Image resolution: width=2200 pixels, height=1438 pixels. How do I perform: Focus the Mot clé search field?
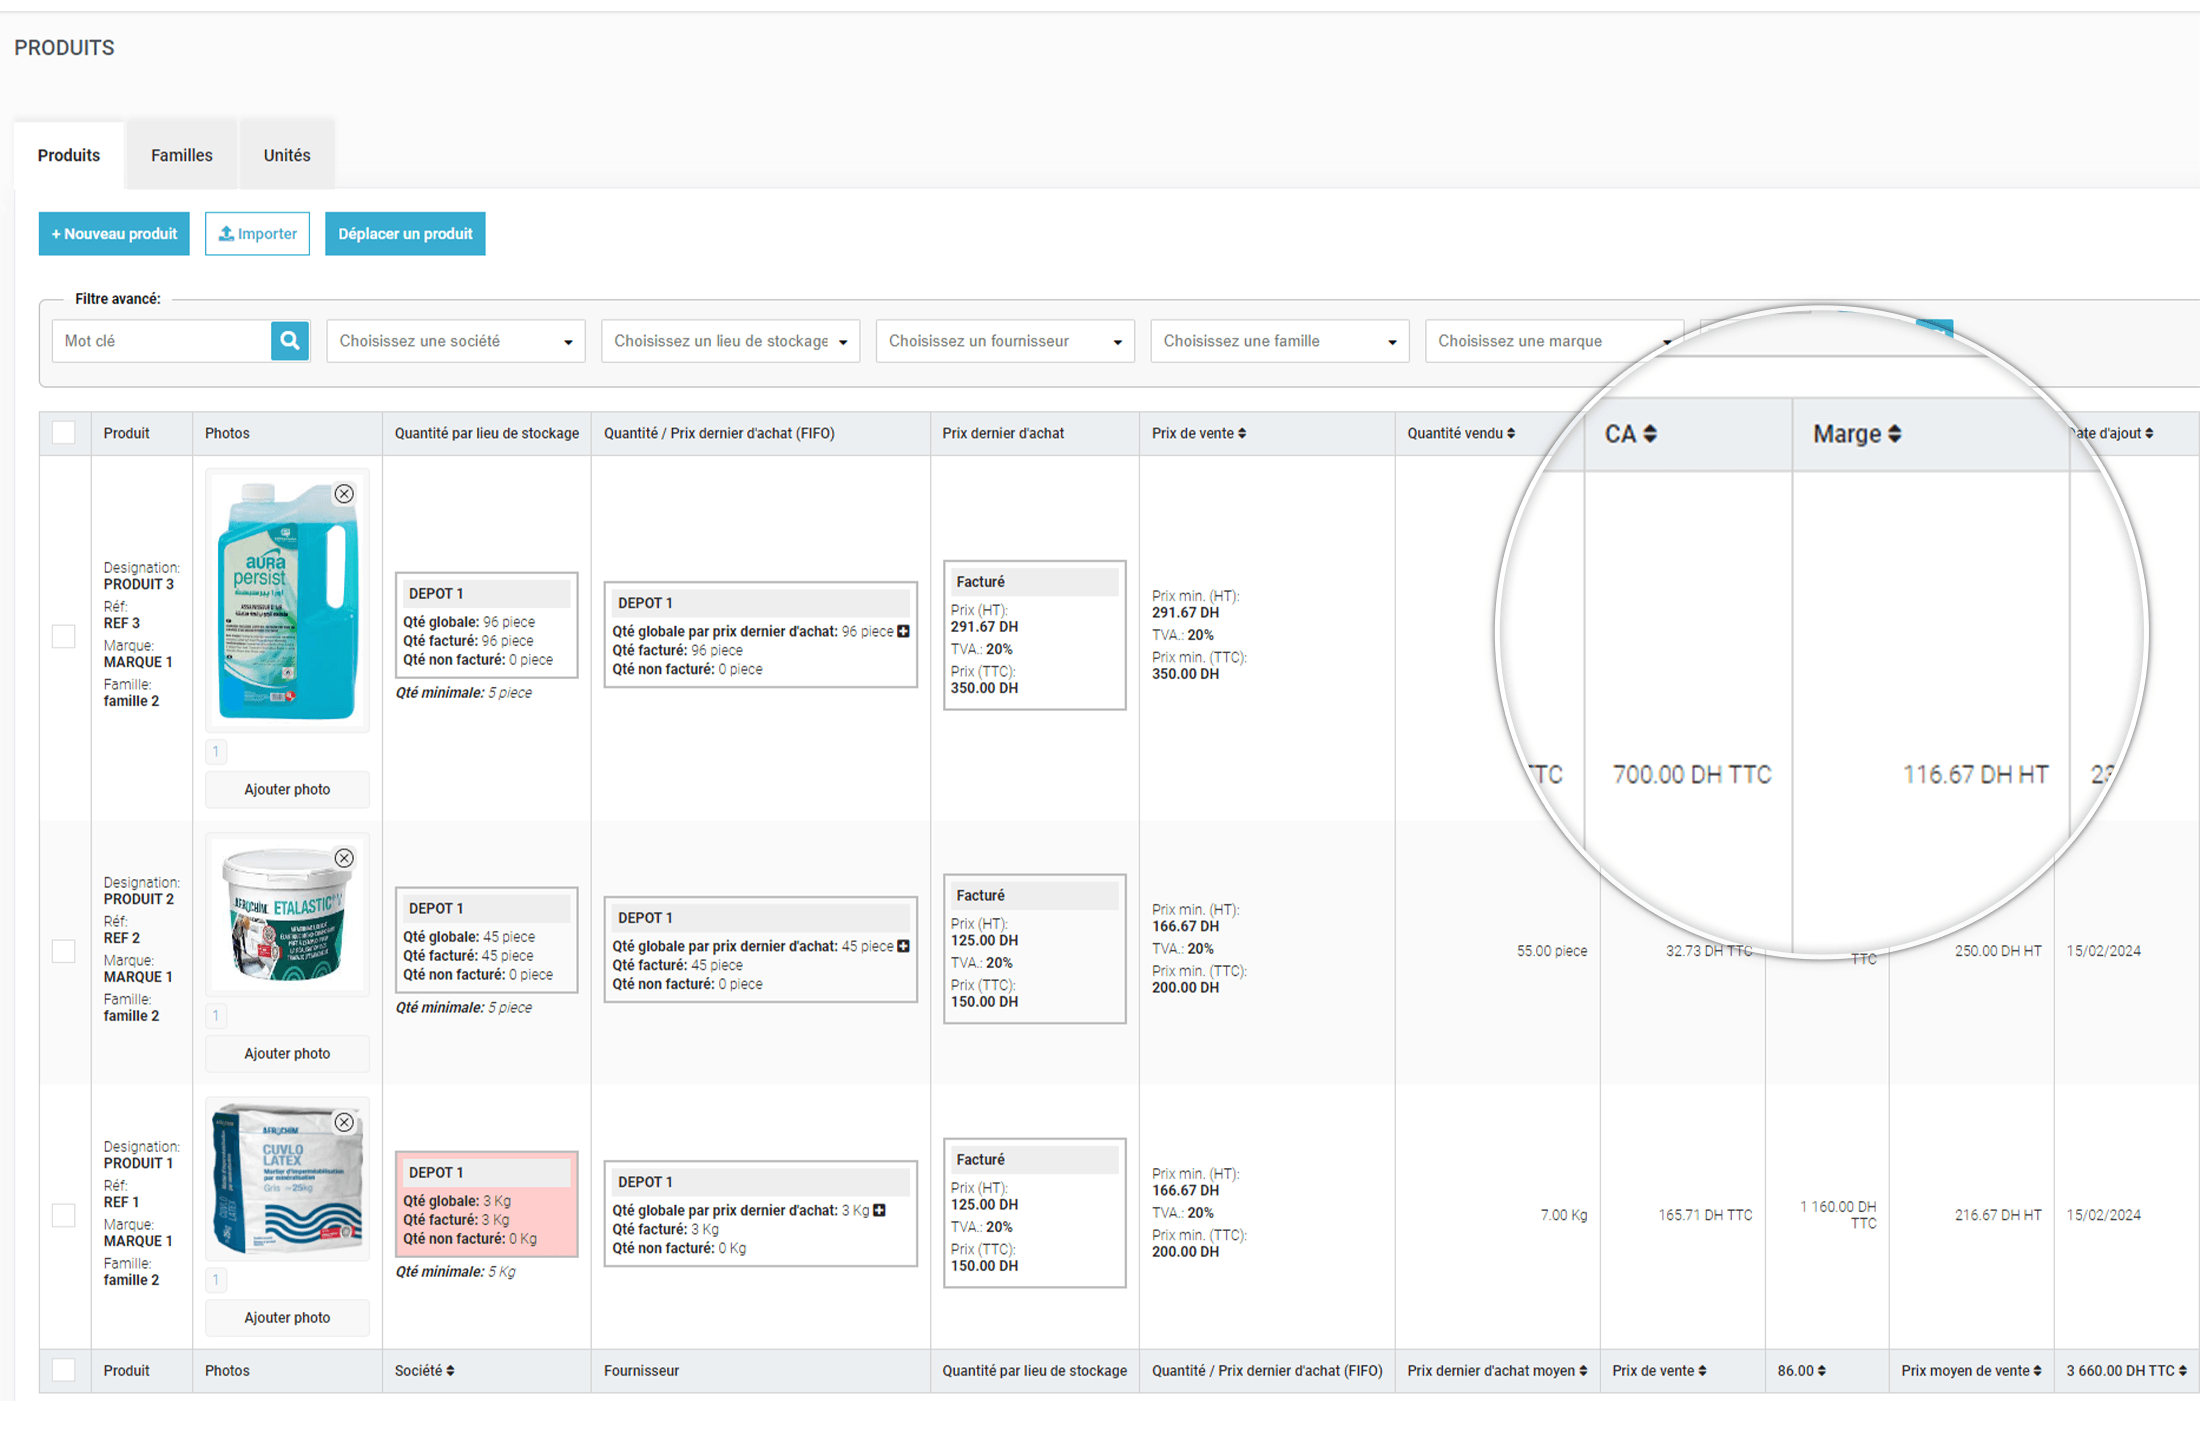[x=161, y=341]
